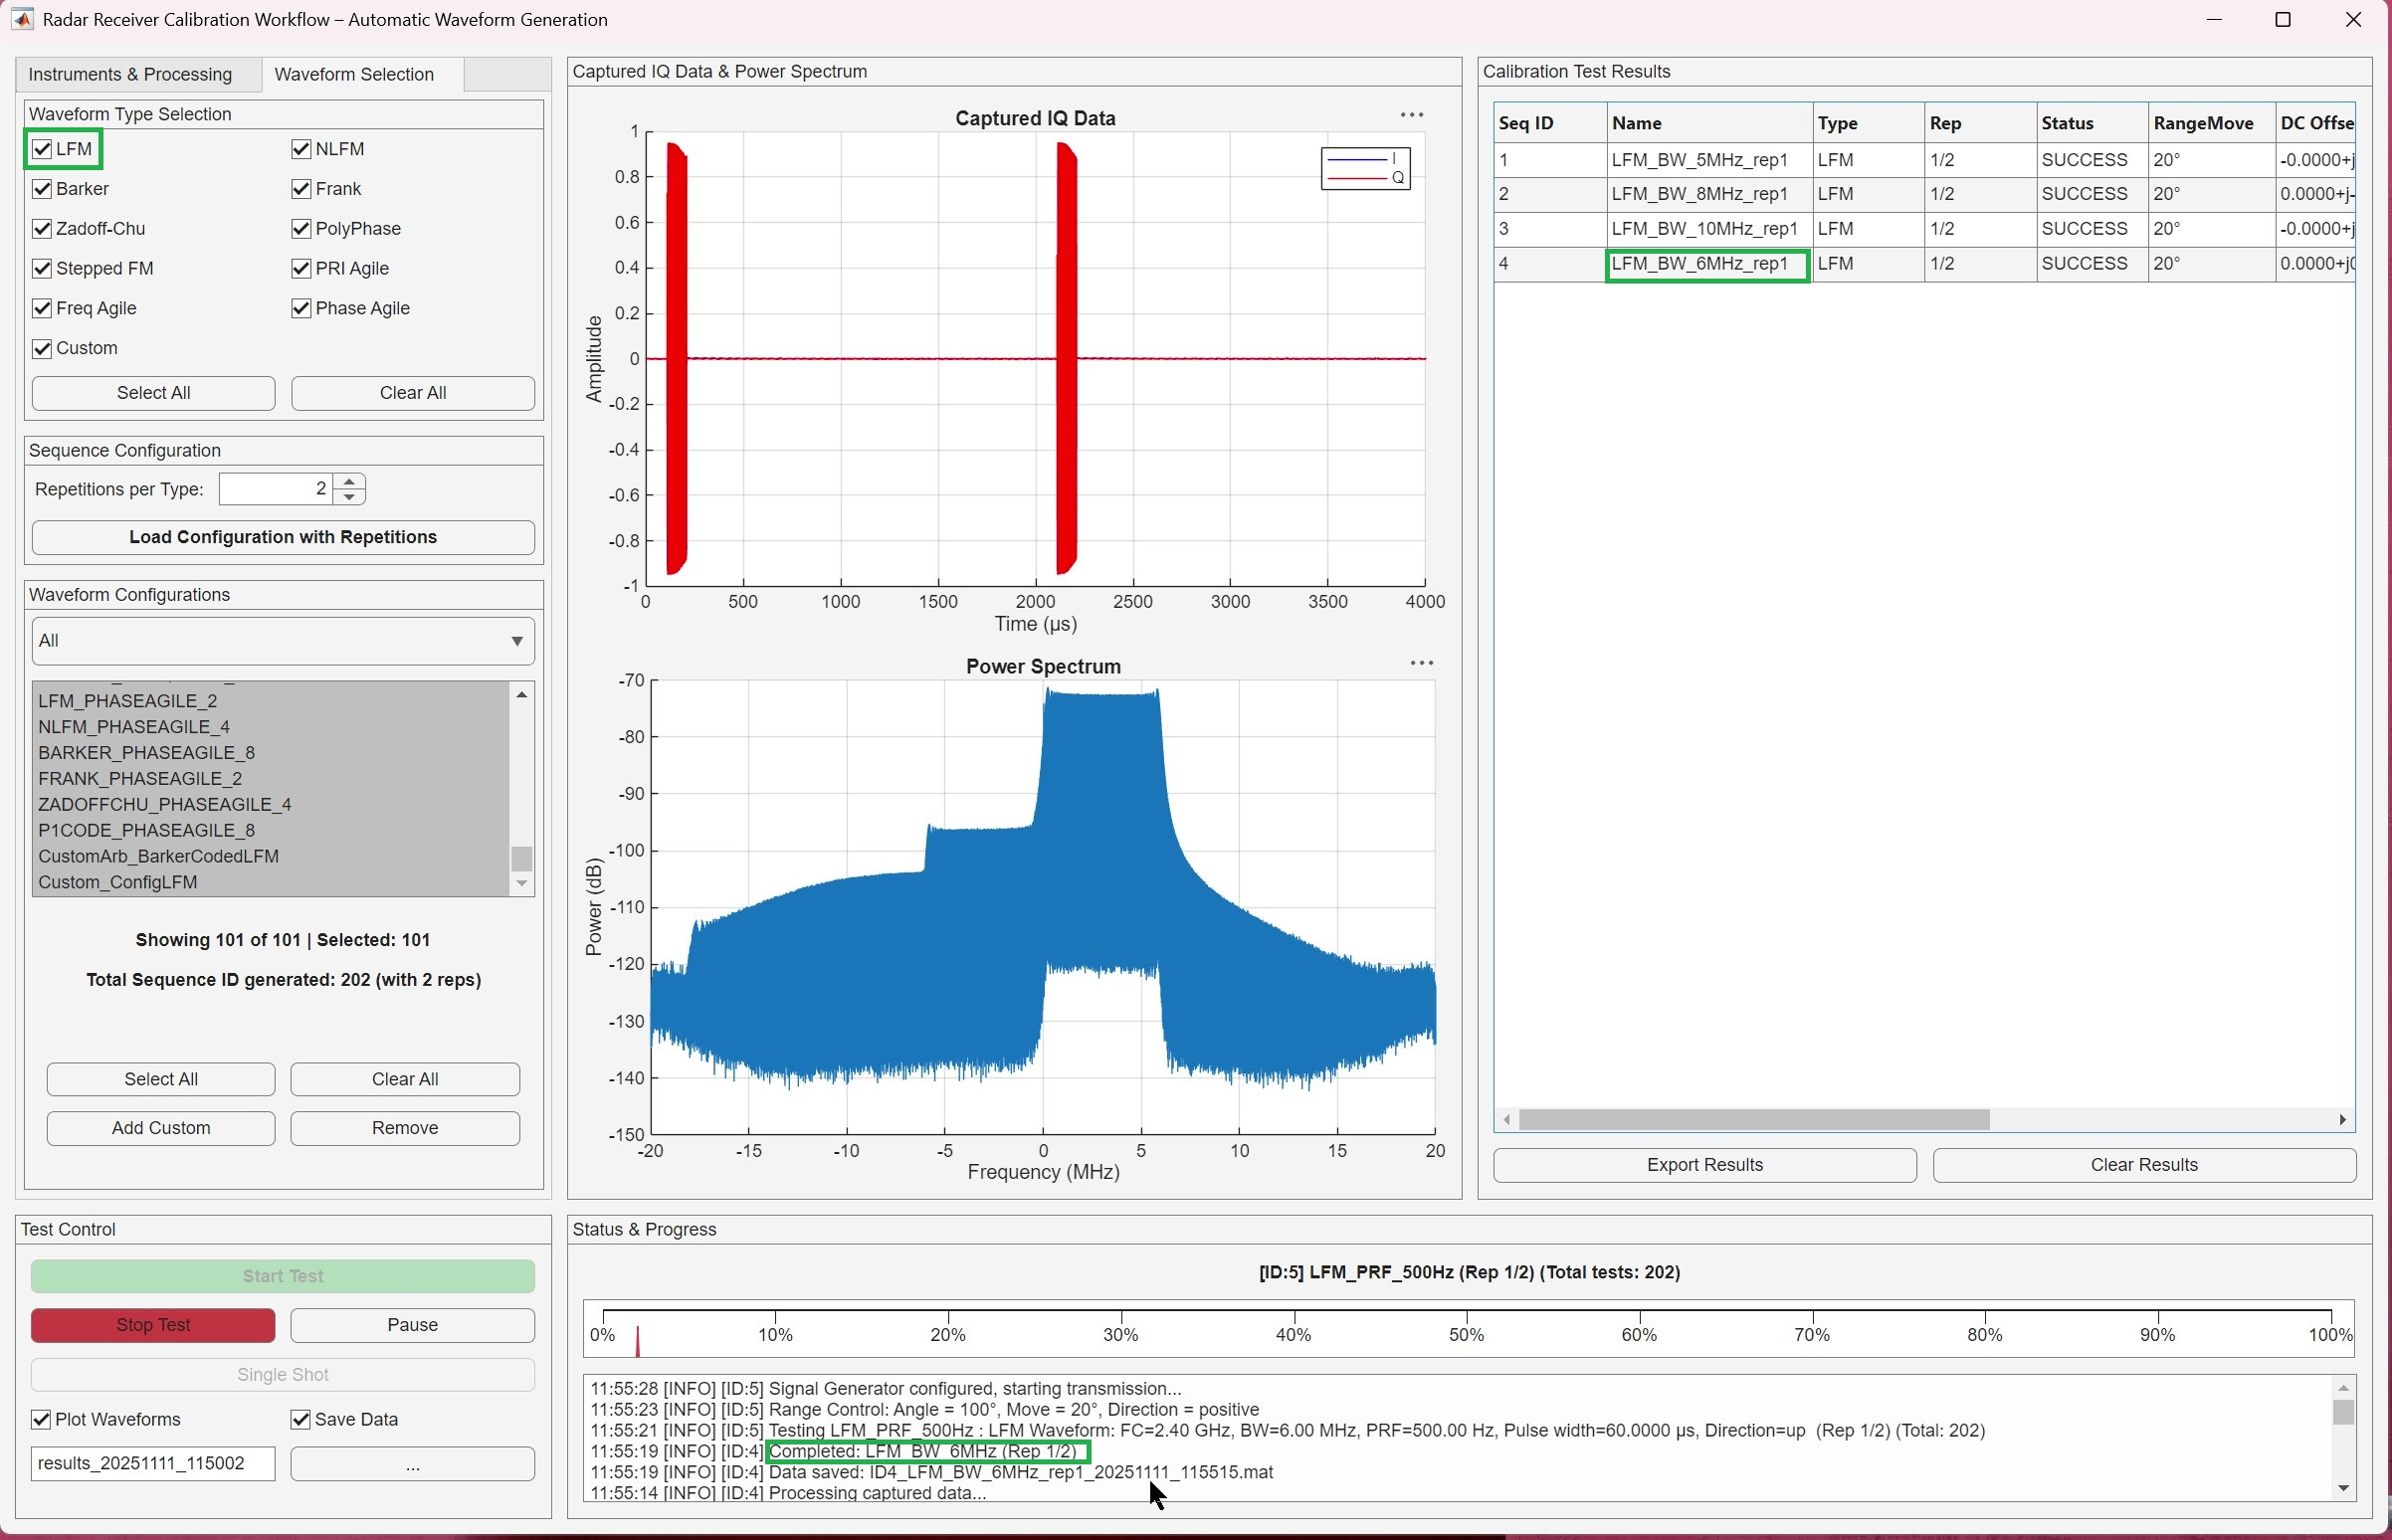The width and height of the screenshot is (2392, 1540).
Task: Open the browse (...) button beside results filename
Action: [413, 1463]
